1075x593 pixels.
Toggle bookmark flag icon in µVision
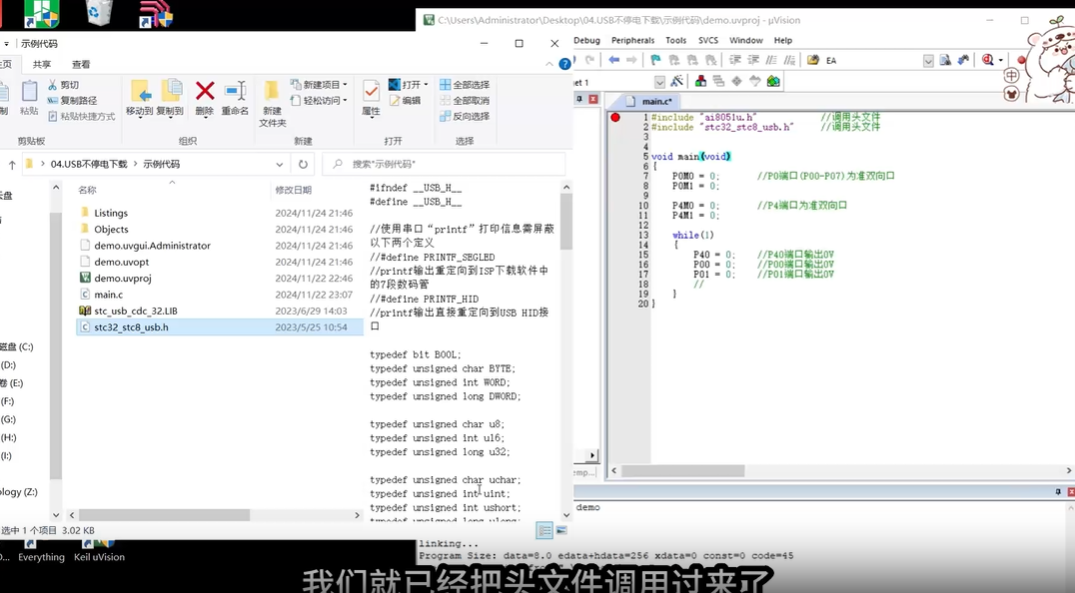(655, 60)
